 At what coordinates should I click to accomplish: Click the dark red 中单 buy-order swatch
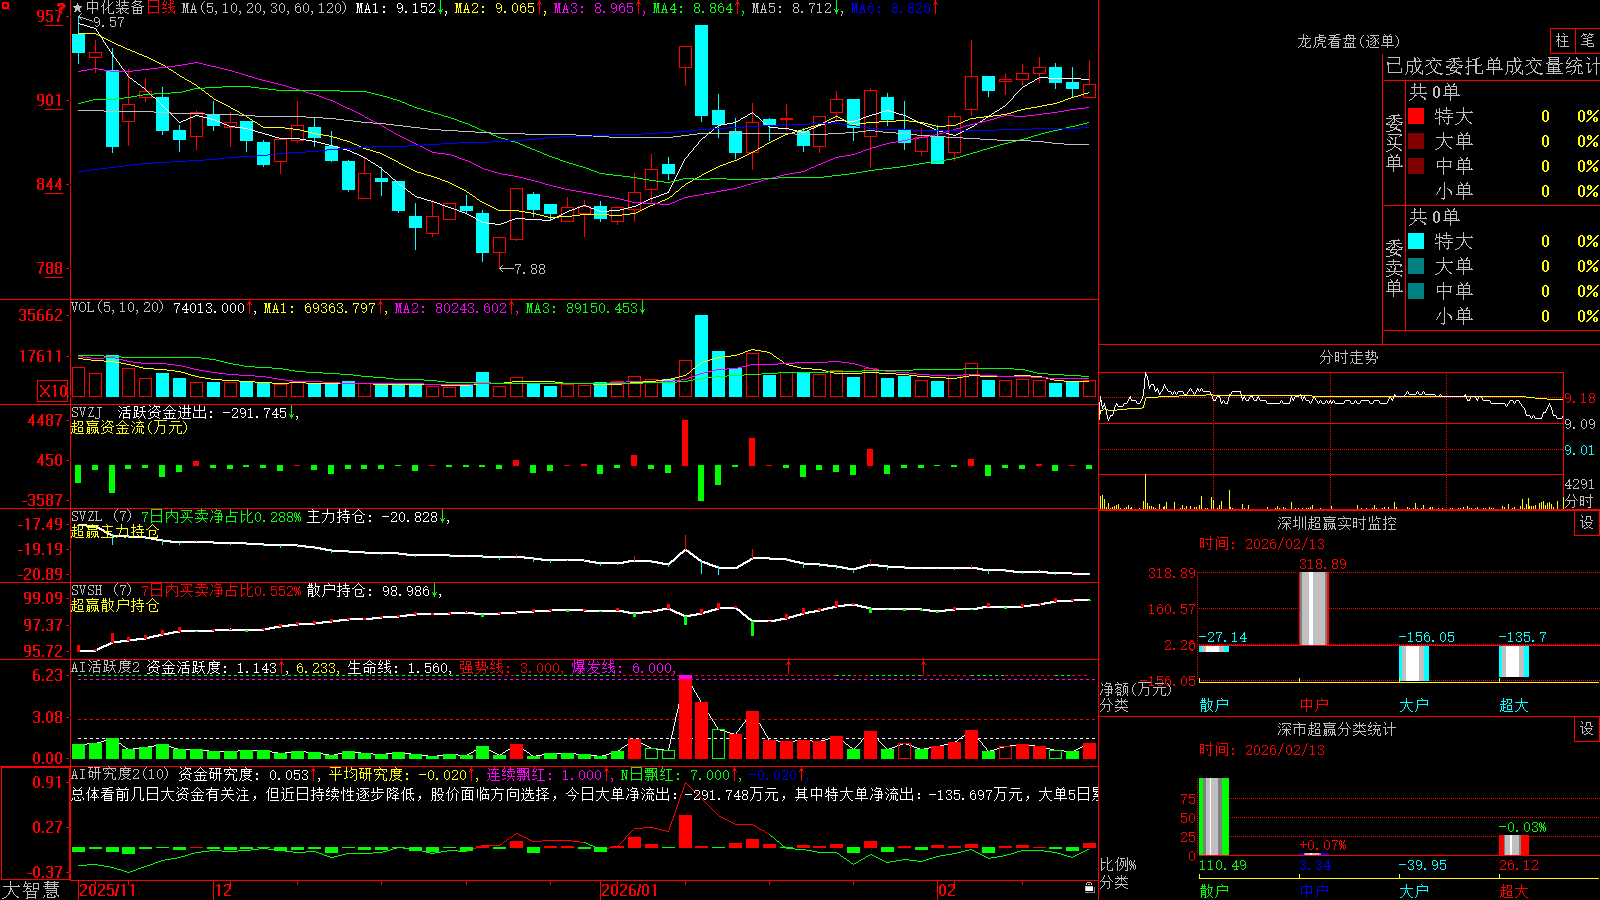(1416, 166)
